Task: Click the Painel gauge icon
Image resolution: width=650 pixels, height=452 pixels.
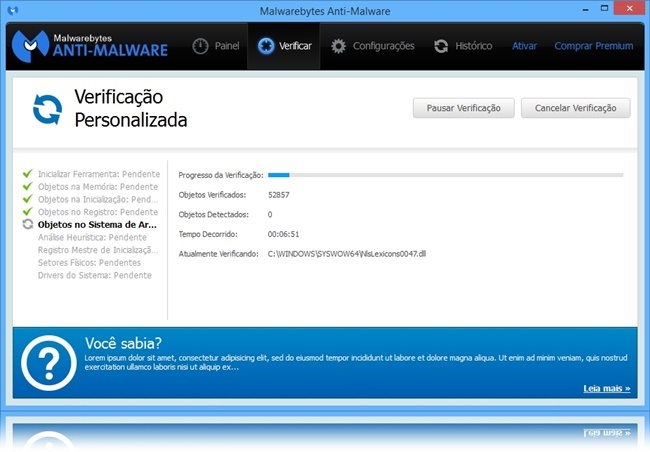Action: [200, 46]
